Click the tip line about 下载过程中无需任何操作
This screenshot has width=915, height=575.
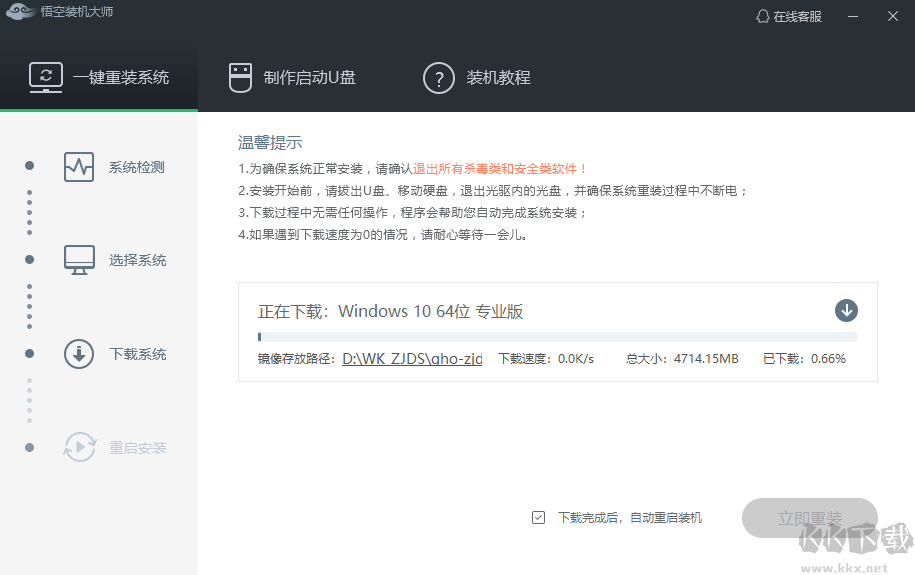413,212
